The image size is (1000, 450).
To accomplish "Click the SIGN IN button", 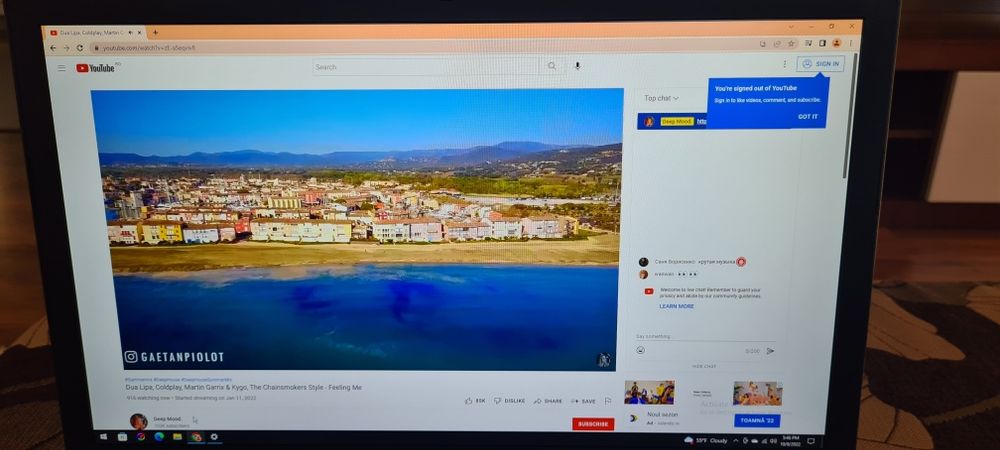I will pyautogui.click(x=821, y=64).
